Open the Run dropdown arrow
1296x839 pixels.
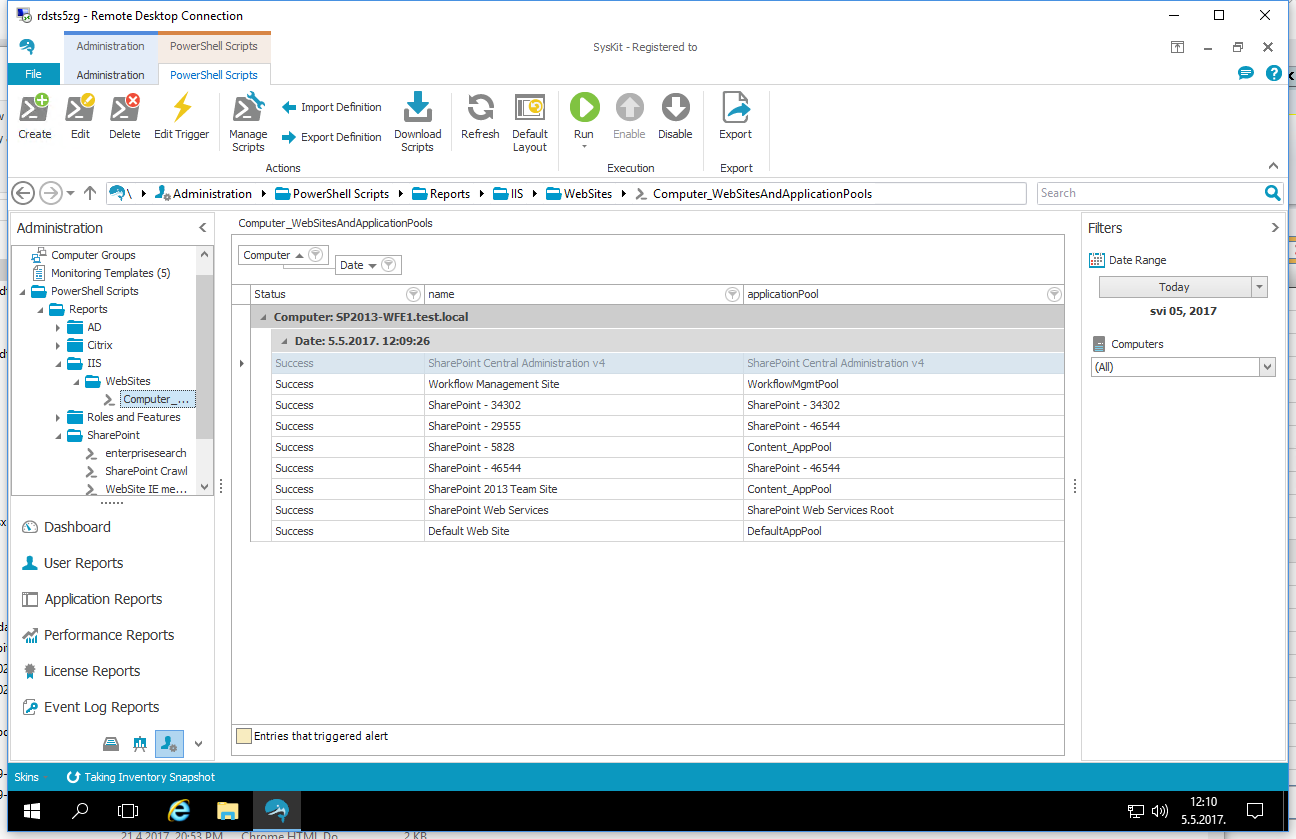point(584,147)
